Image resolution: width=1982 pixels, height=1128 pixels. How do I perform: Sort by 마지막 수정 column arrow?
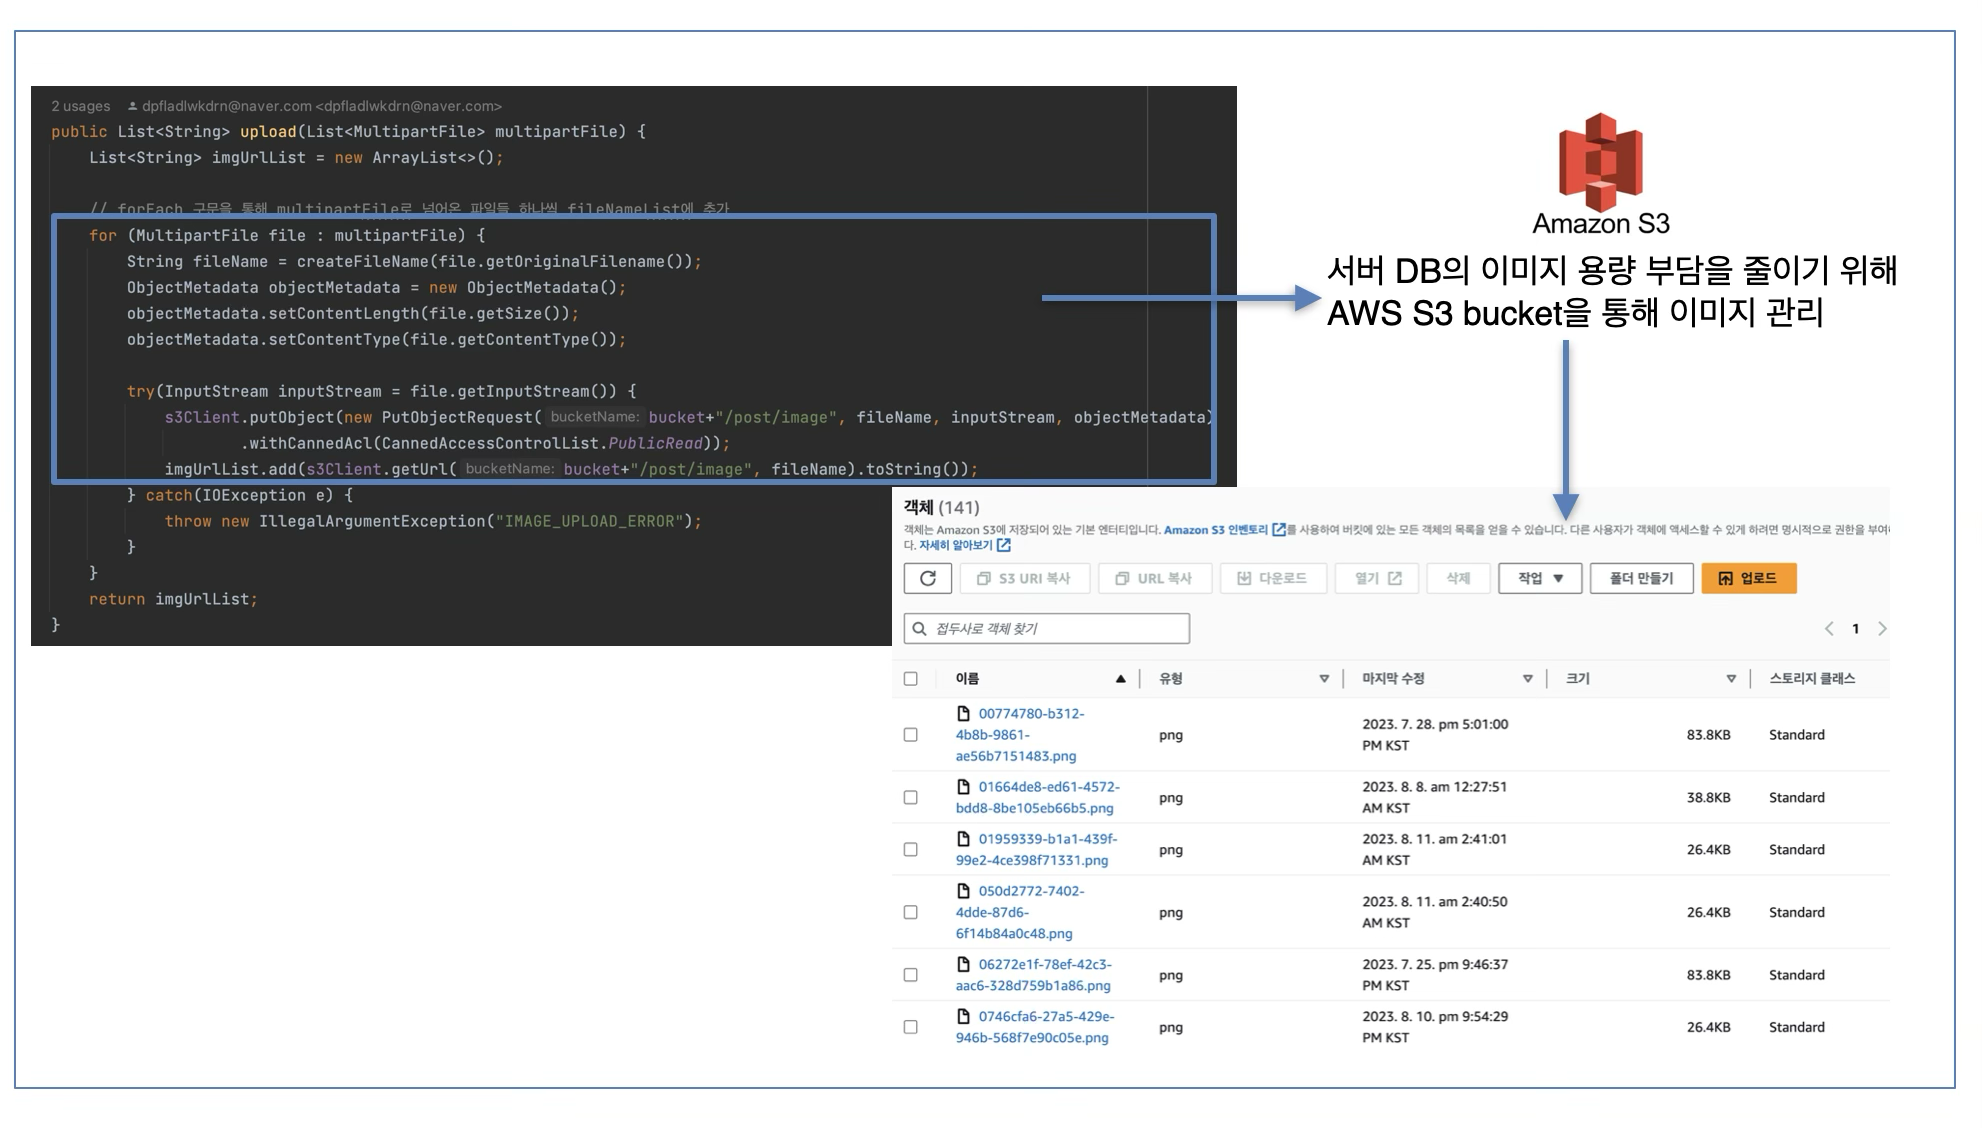pos(1527,678)
